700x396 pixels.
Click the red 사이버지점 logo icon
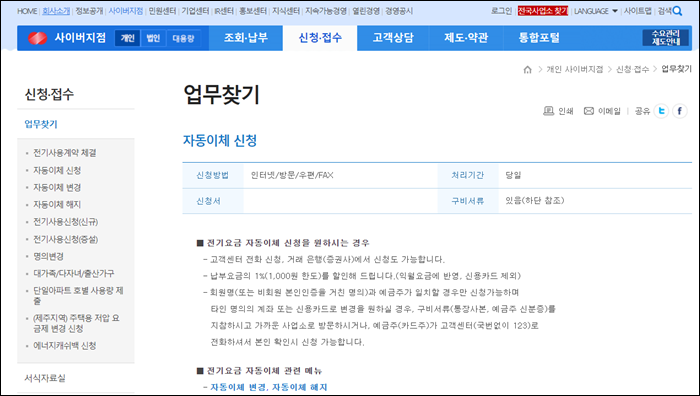tap(38, 38)
